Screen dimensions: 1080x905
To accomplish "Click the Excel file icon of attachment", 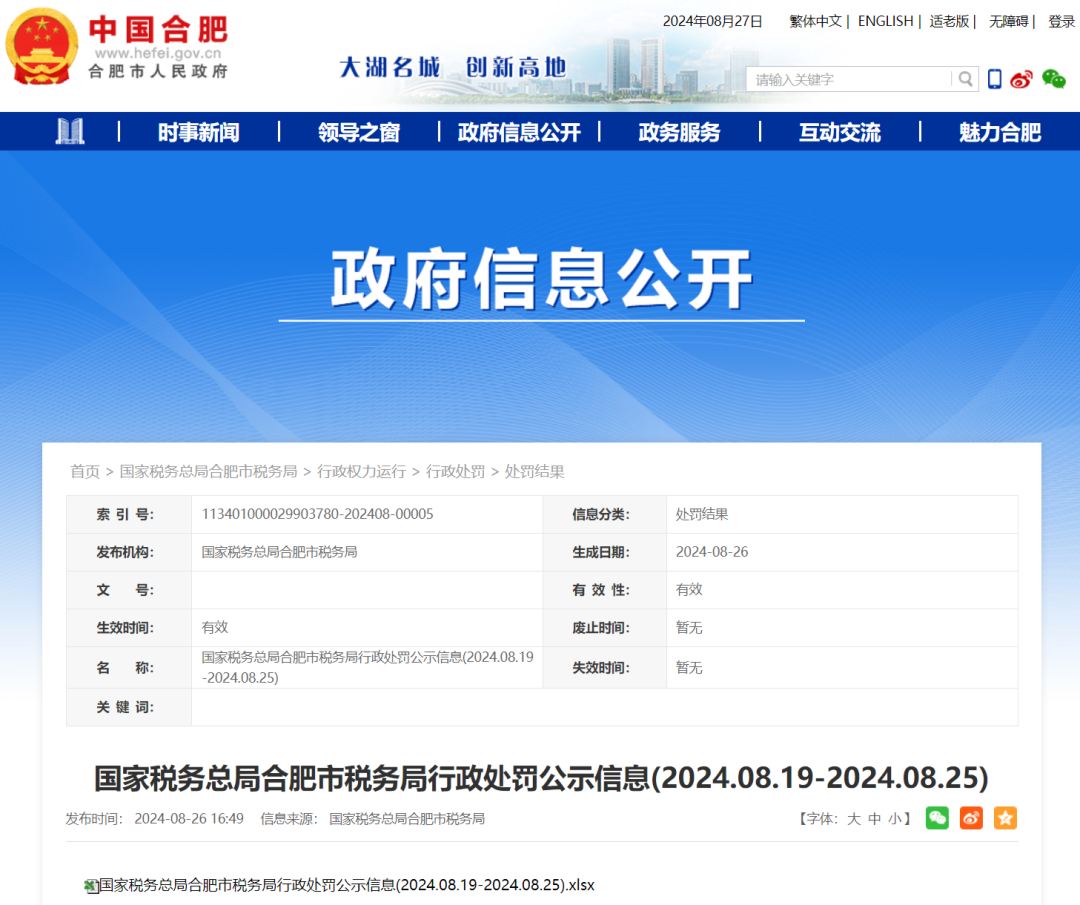I will pos(91,886).
